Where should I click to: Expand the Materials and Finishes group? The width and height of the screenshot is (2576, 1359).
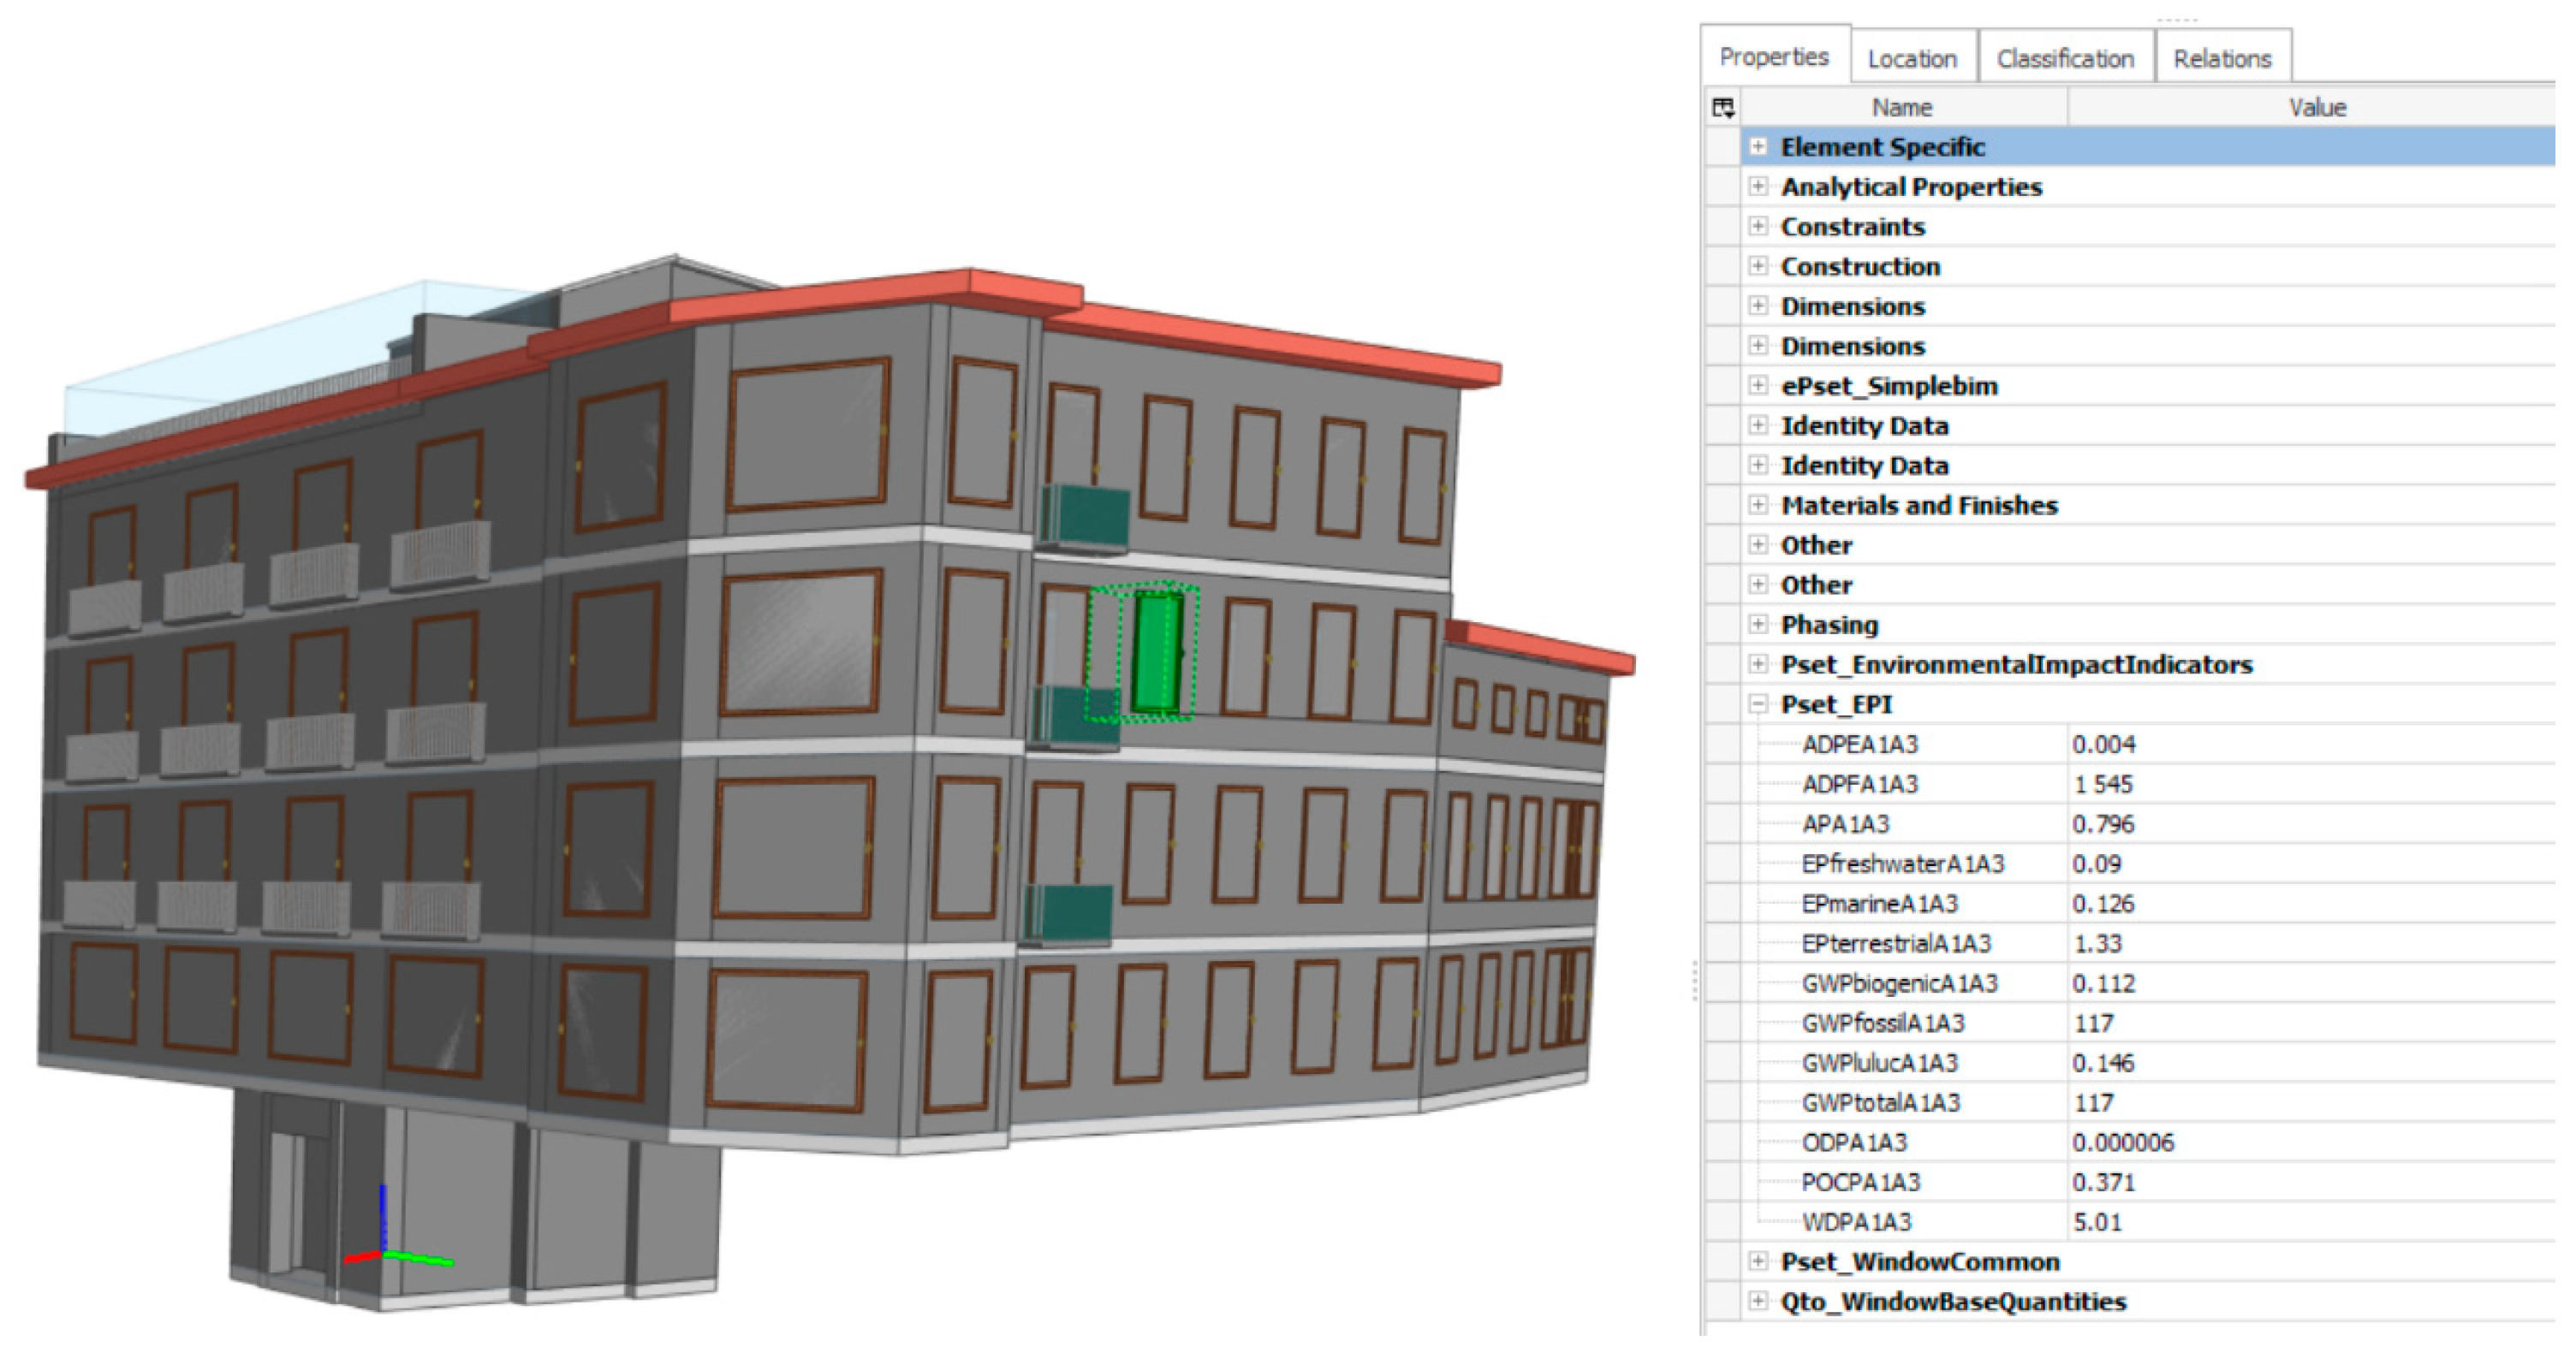coord(1757,505)
